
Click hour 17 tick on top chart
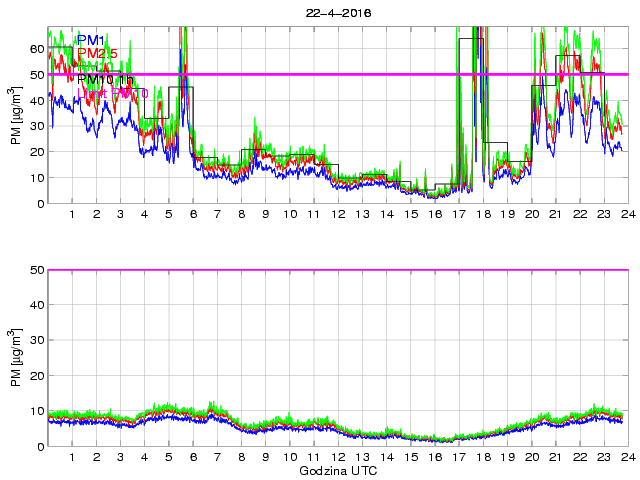tap(459, 215)
